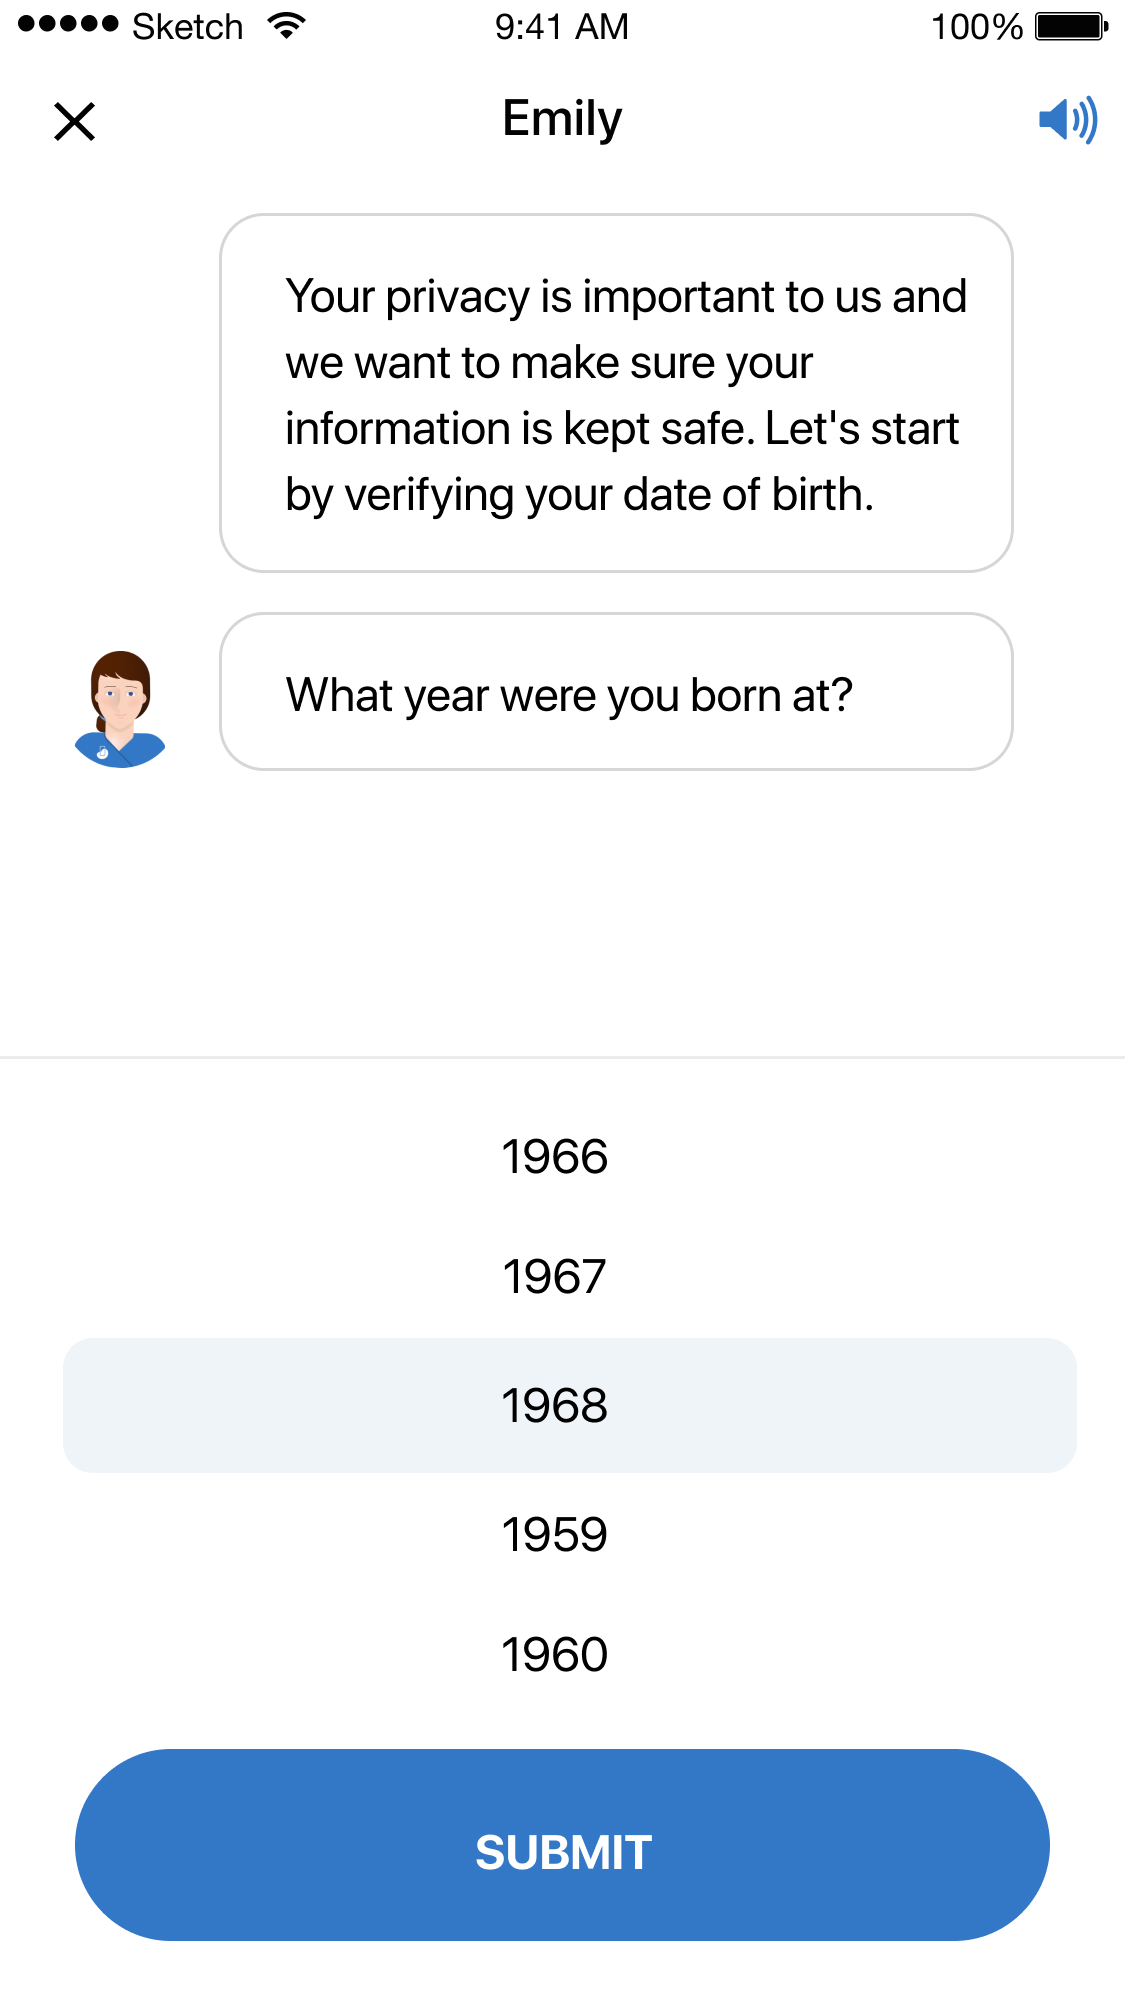Pick year 1959 in picker
Viewport: 1125px width, 2001px height.
[x=555, y=1535]
